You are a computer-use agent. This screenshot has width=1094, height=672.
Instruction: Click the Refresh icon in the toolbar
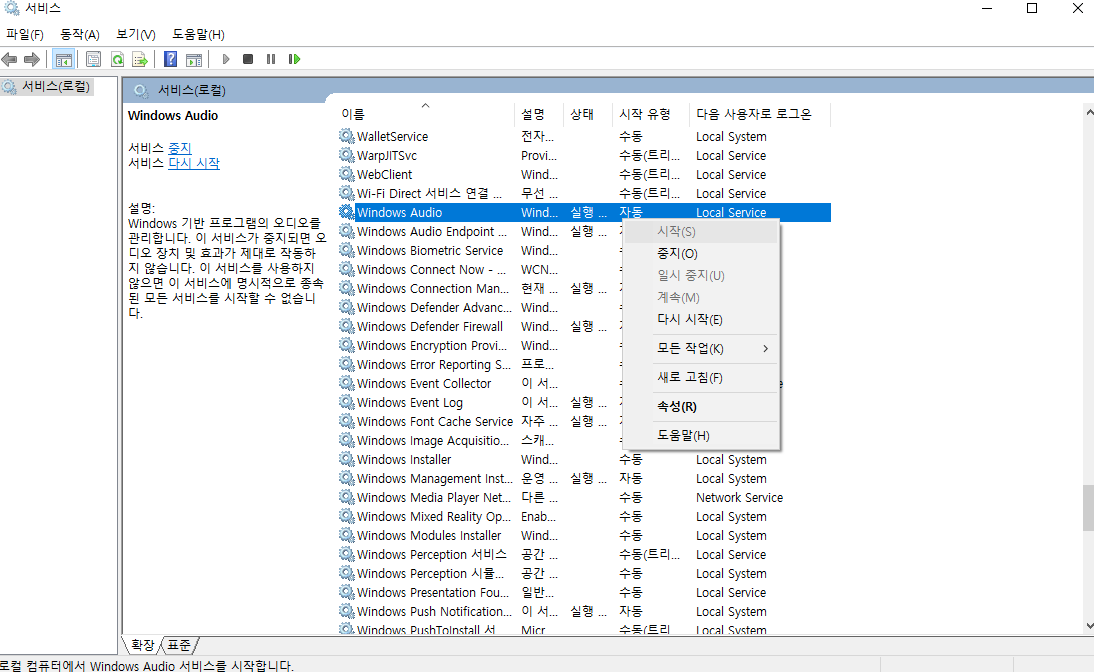click(117, 58)
